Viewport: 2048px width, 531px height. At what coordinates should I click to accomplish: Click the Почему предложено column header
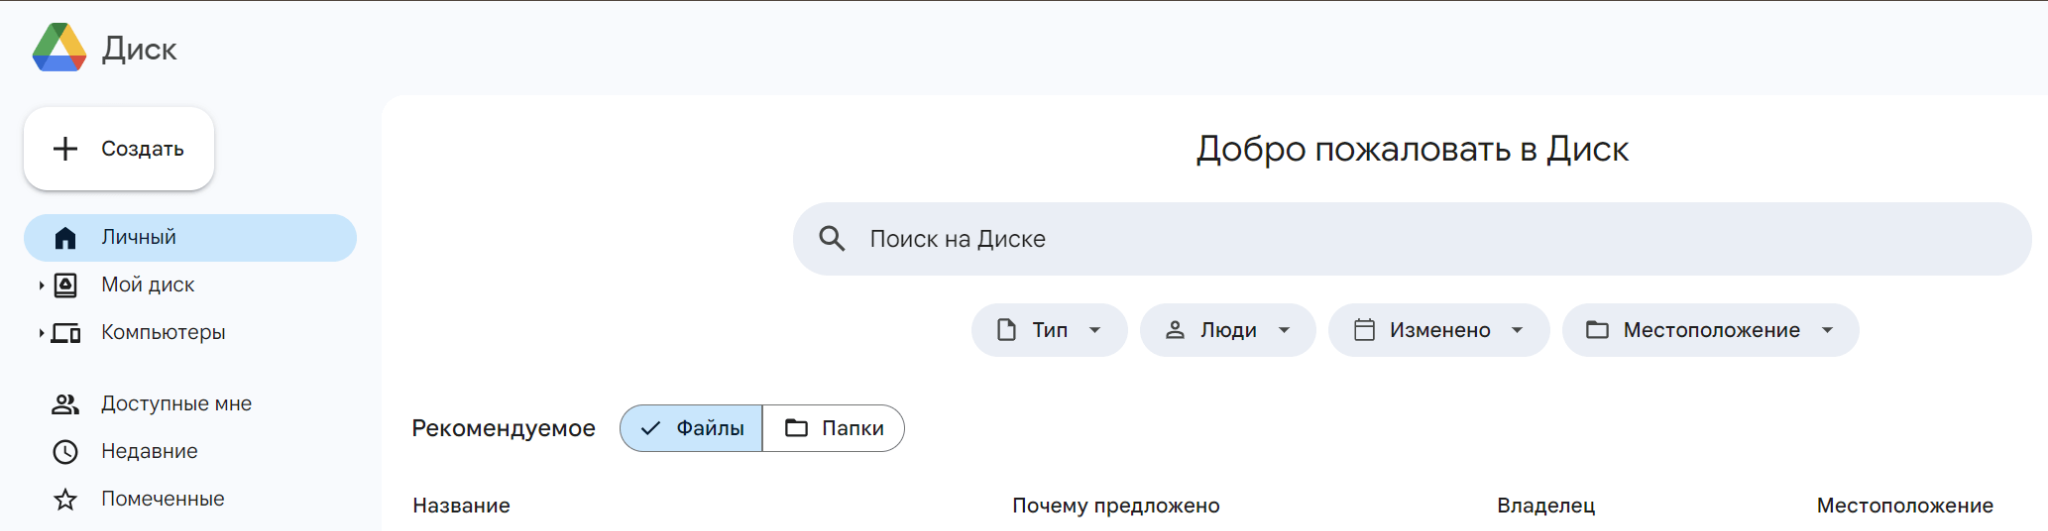pos(1116,505)
